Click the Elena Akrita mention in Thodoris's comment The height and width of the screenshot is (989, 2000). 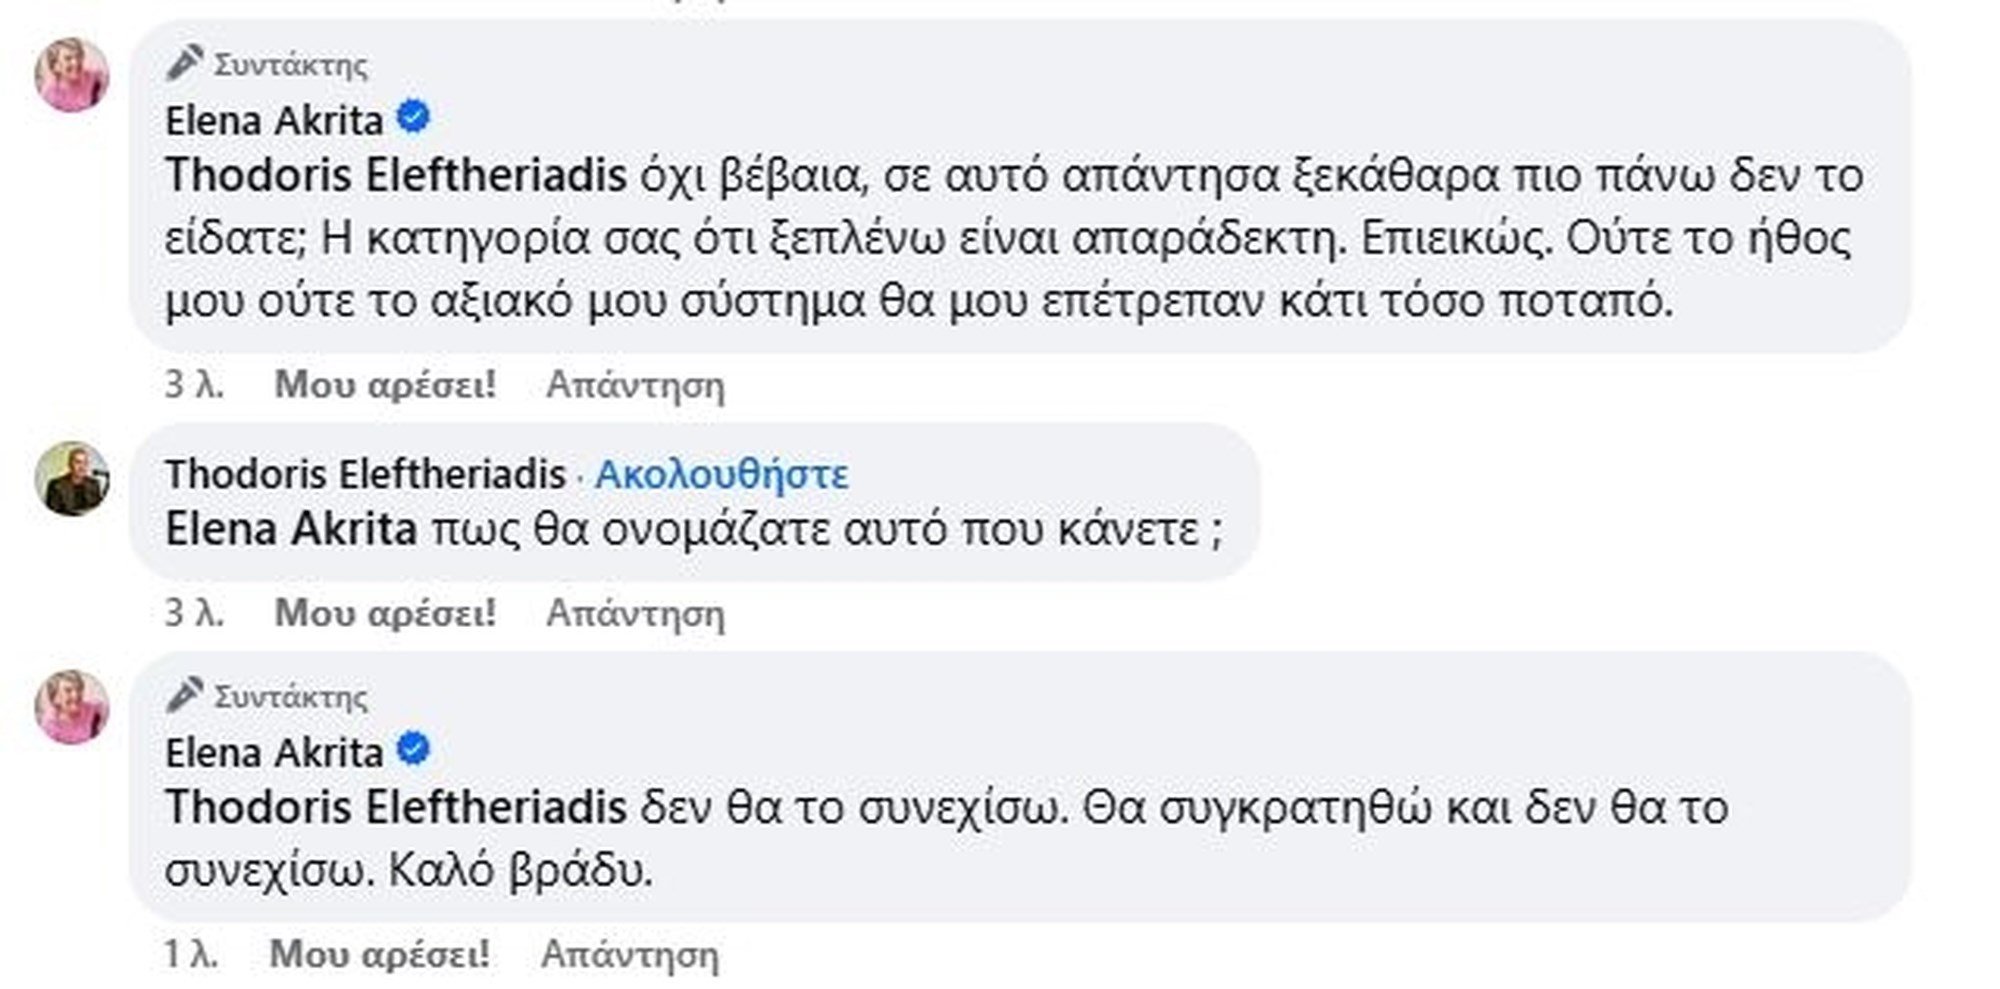[290, 528]
